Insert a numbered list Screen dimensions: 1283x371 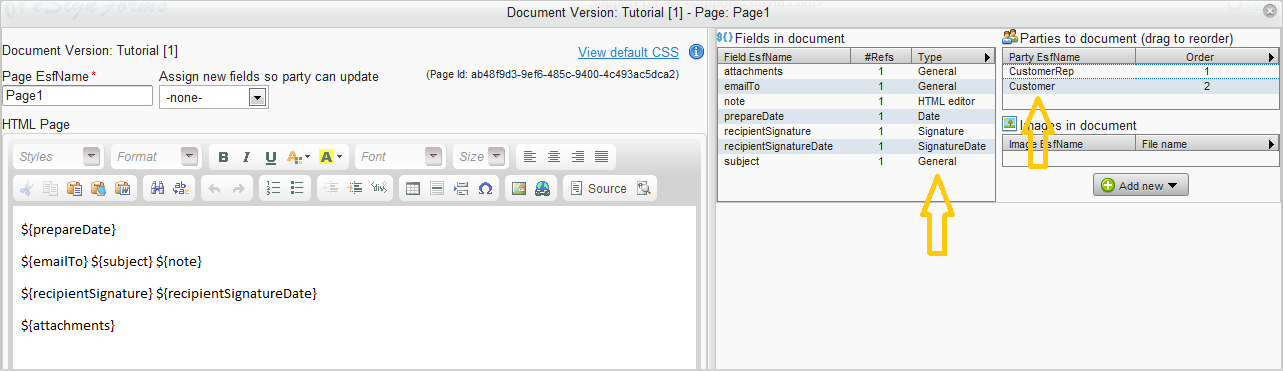coord(273,188)
